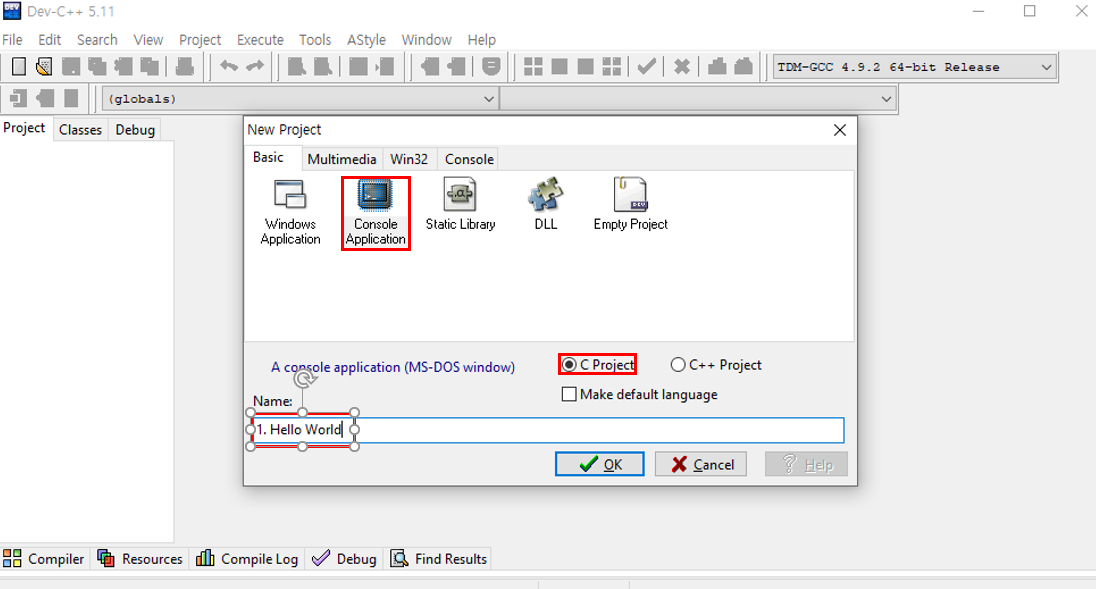Switch to the Multimedia tab
The image size is (1096, 589).
342,159
